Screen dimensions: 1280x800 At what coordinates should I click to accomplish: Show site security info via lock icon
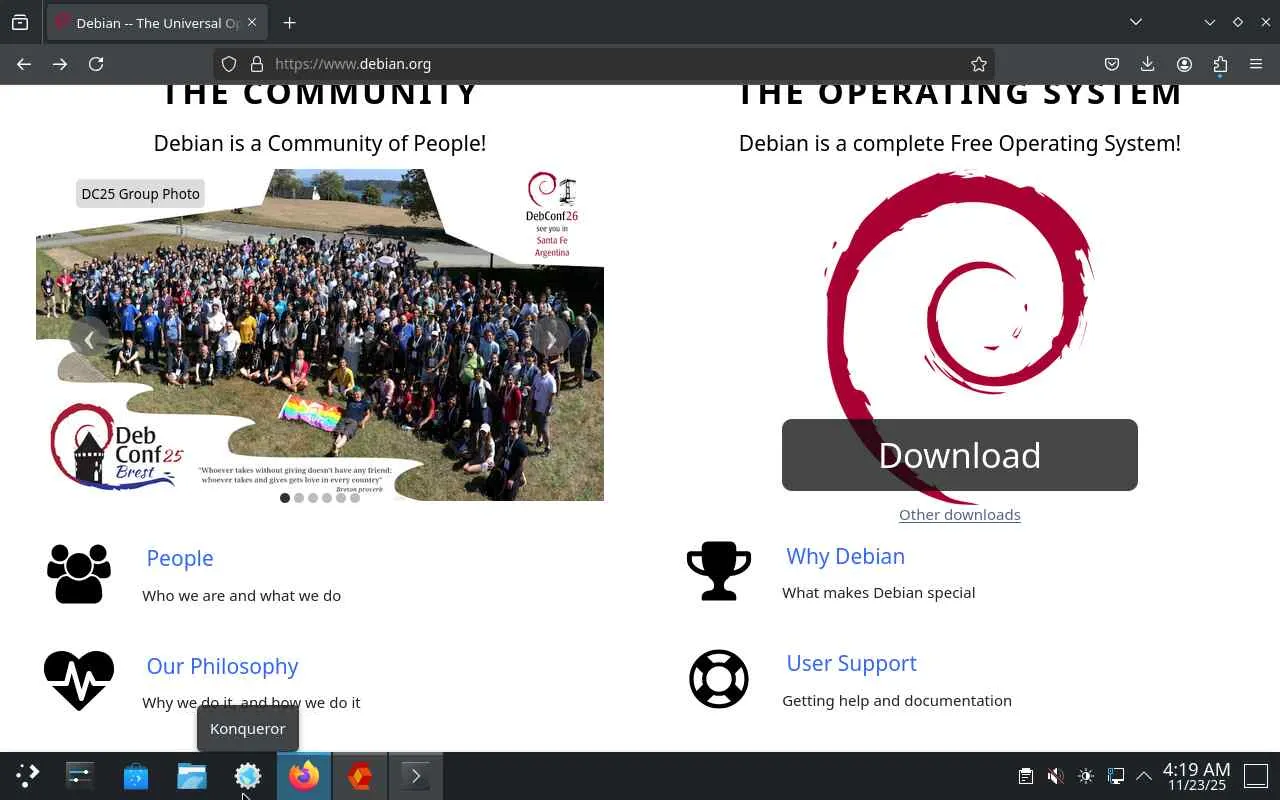[x=257, y=64]
